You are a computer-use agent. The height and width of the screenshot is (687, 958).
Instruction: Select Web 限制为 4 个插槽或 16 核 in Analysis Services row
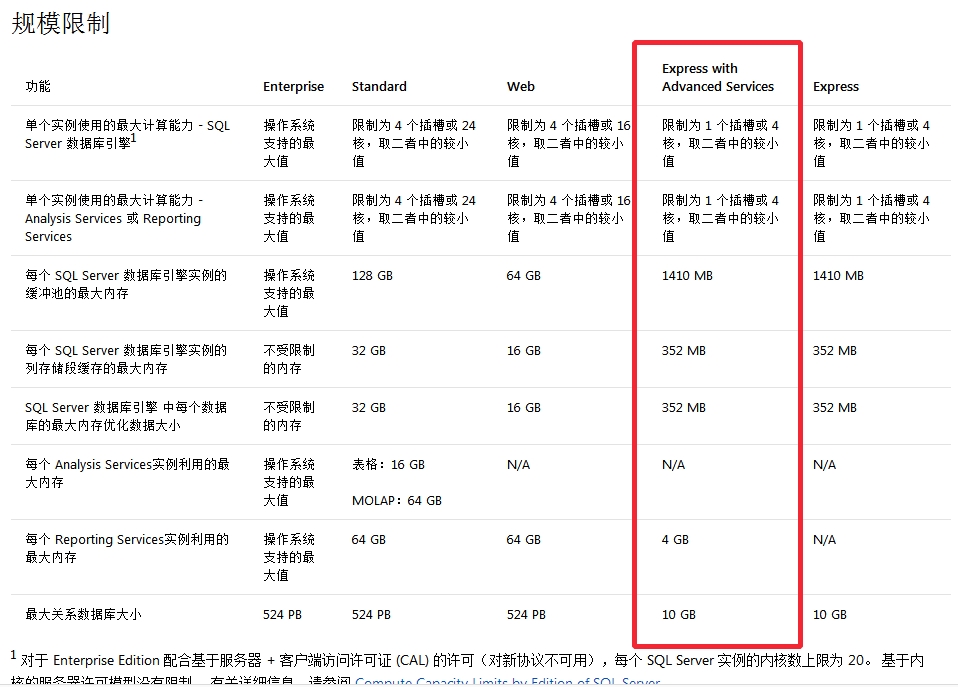(569, 218)
